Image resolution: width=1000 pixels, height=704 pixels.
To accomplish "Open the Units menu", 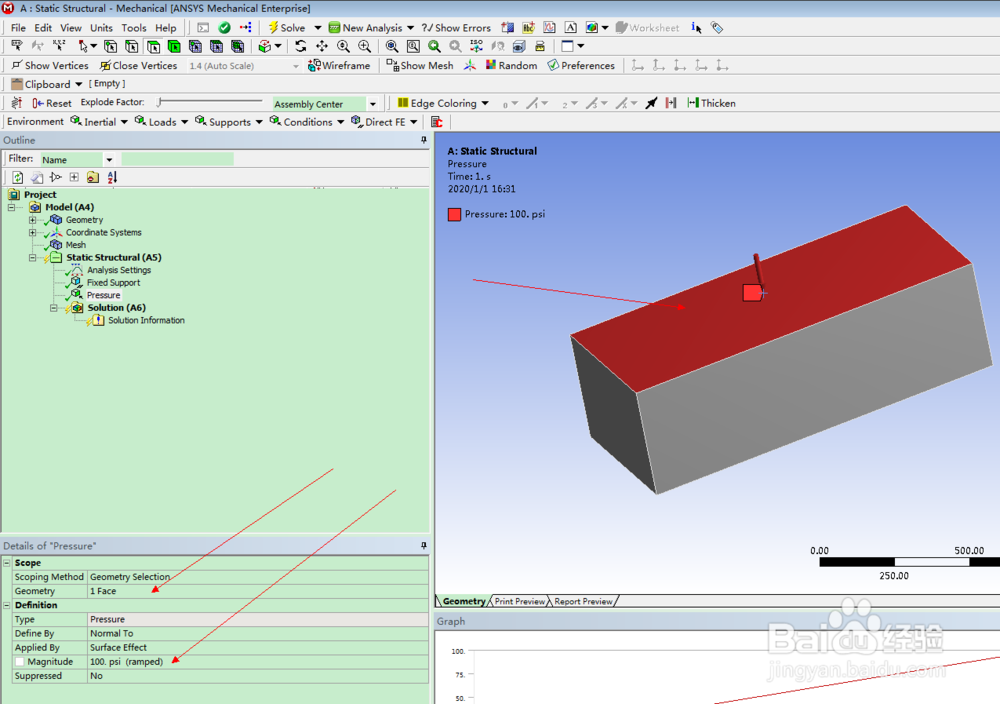I will point(101,28).
